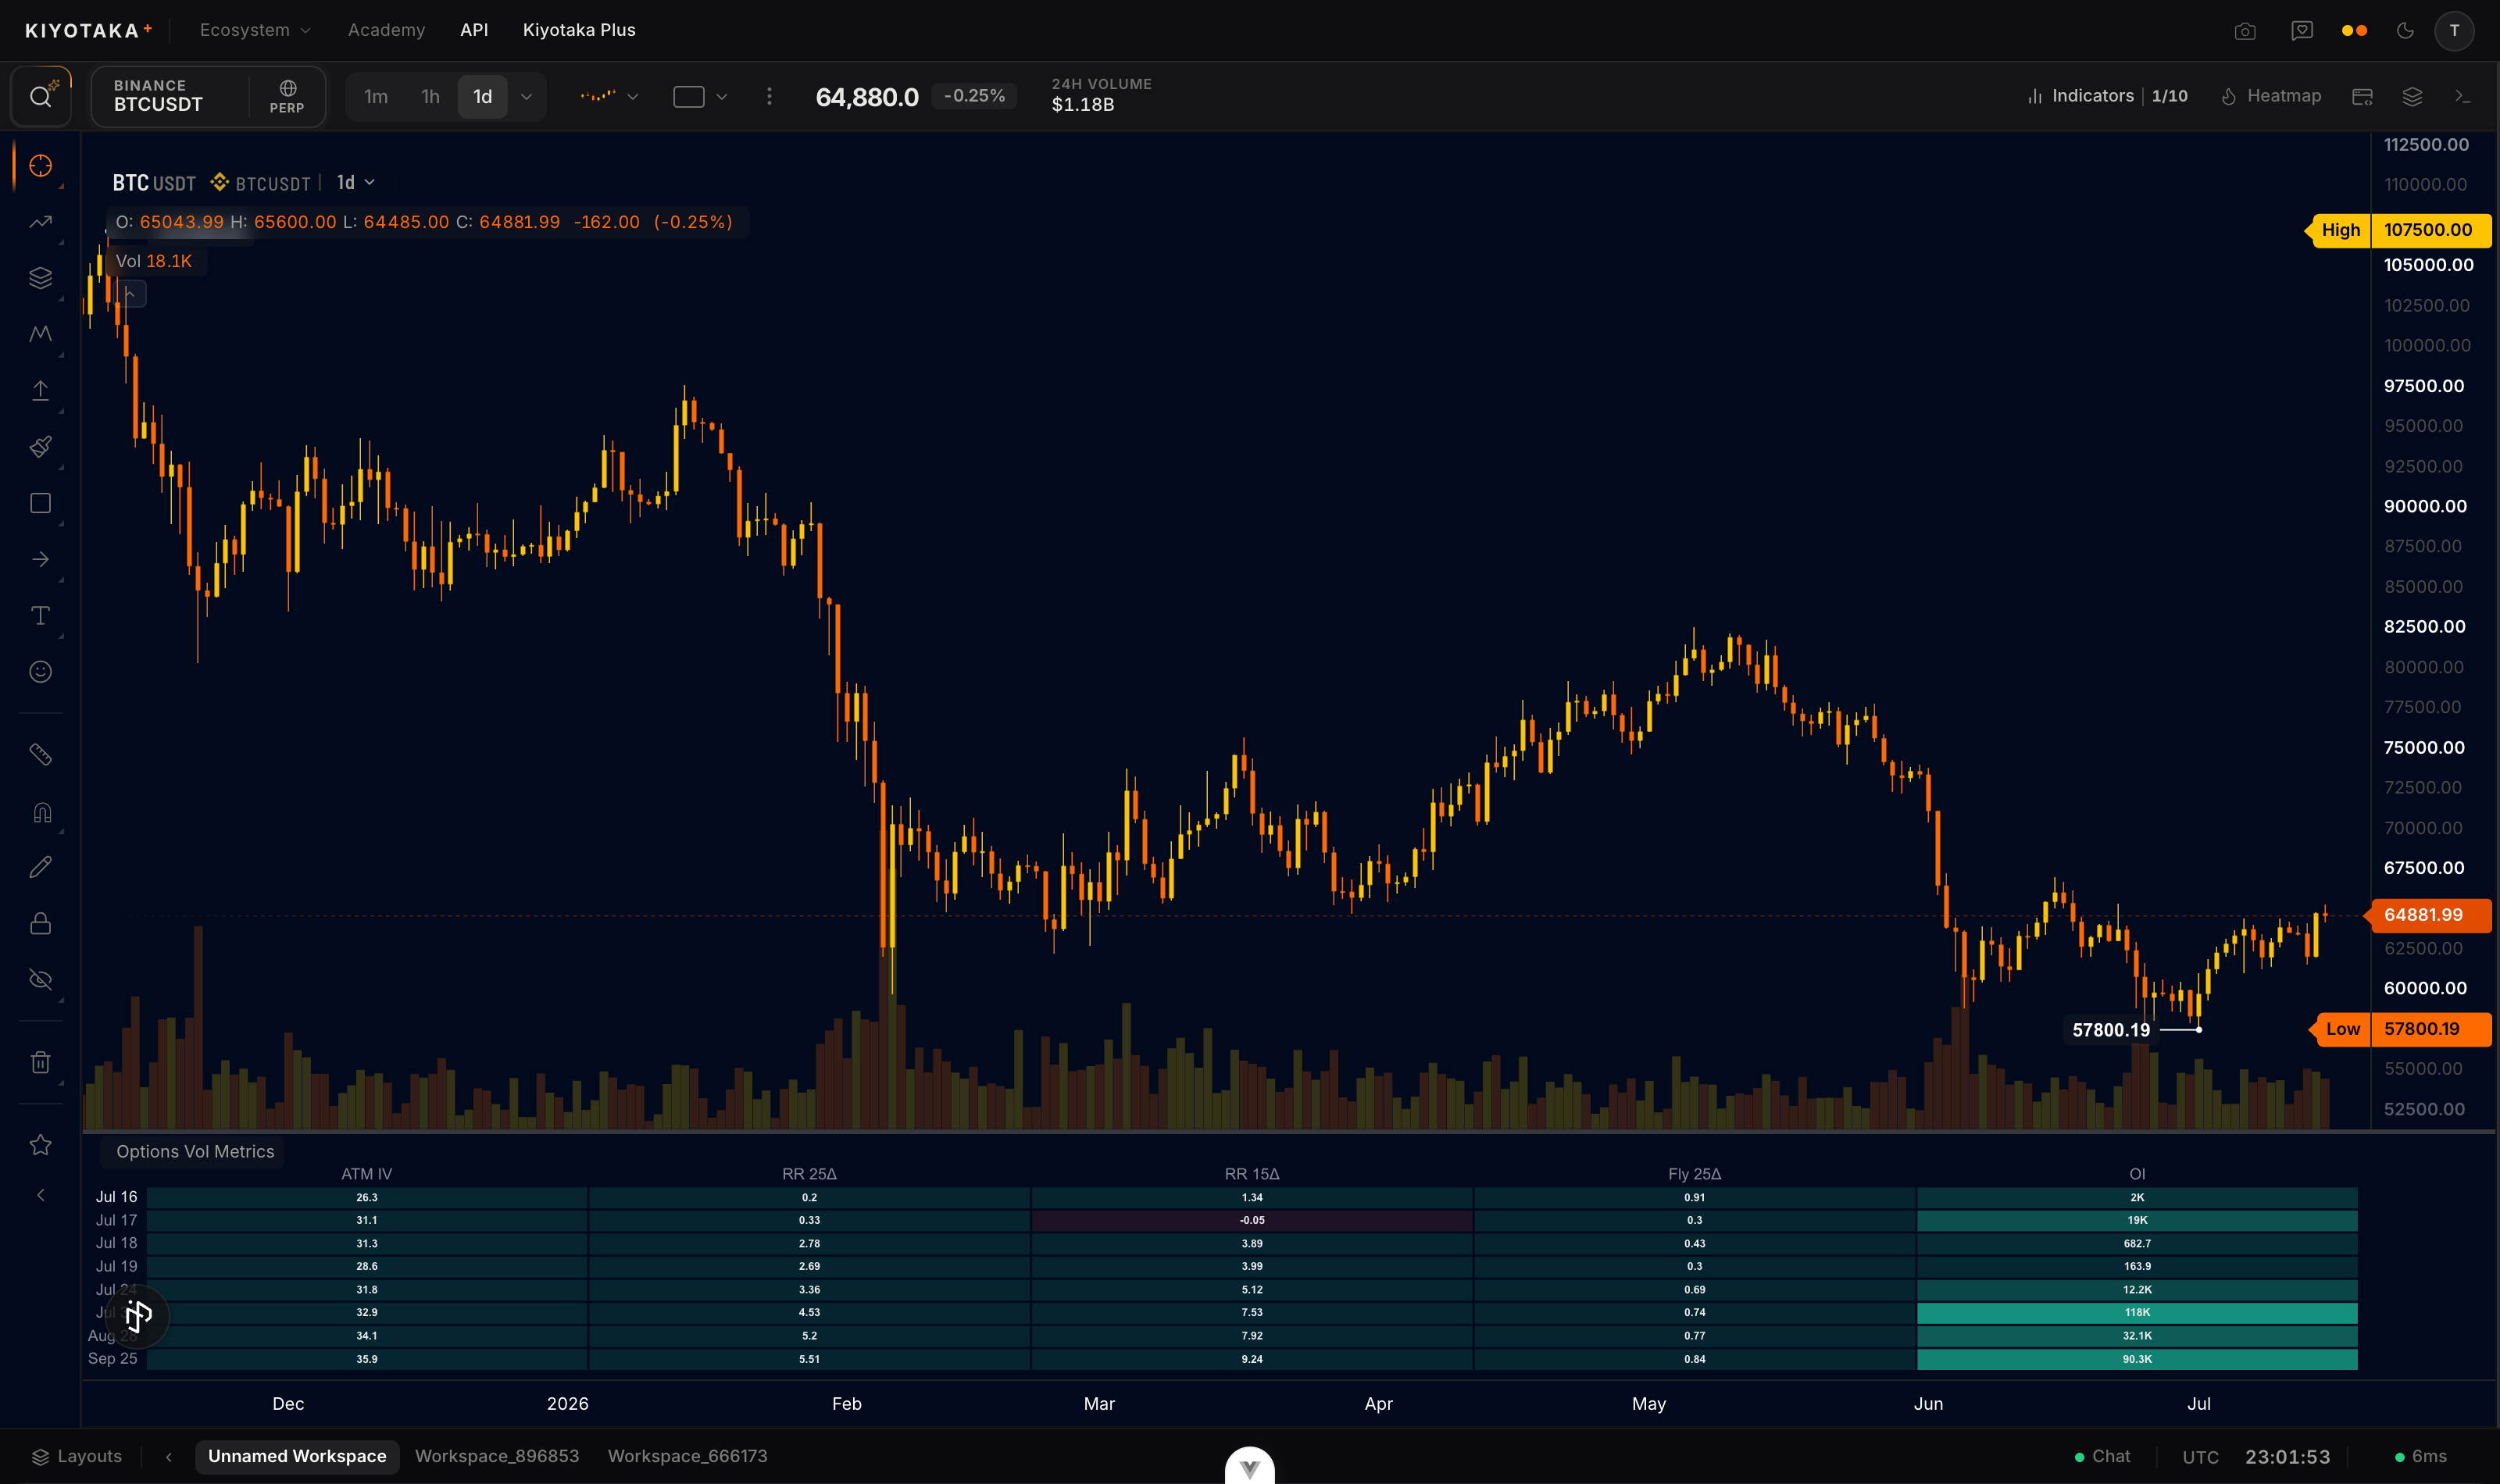2500x1484 pixels.
Task: Collapse the indicator legend chevron
Action: pos(130,293)
